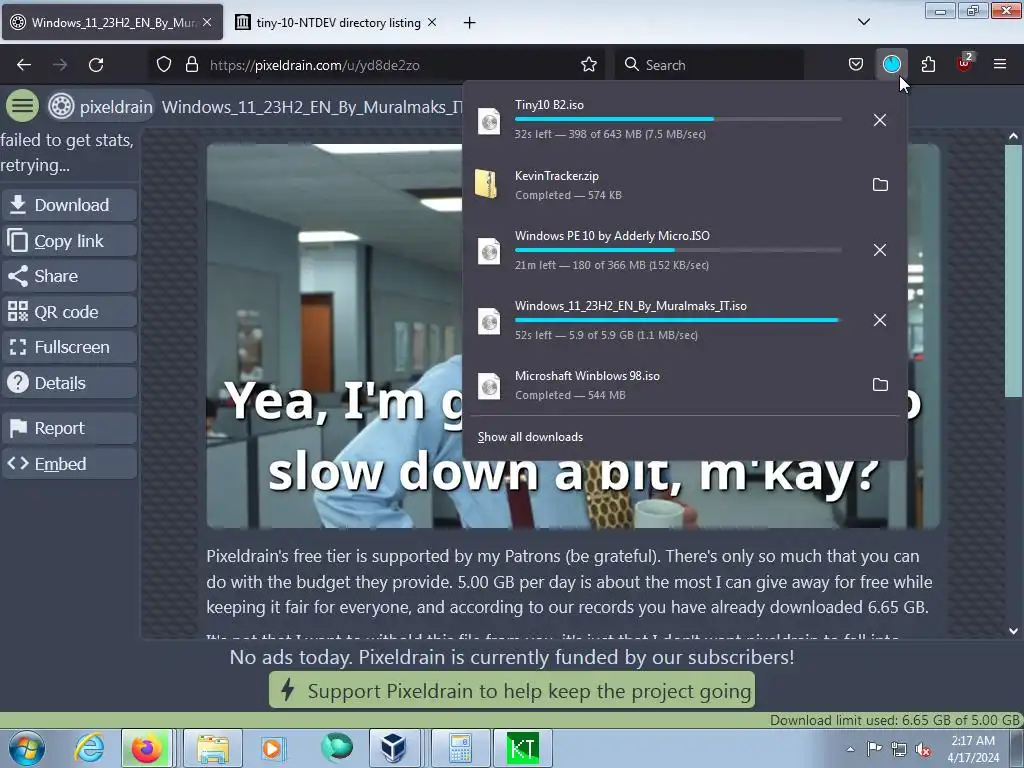Click Tiny10 B2.iso download progress bar
The width and height of the screenshot is (1024, 768).
pyautogui.click(x=678, y=119)
